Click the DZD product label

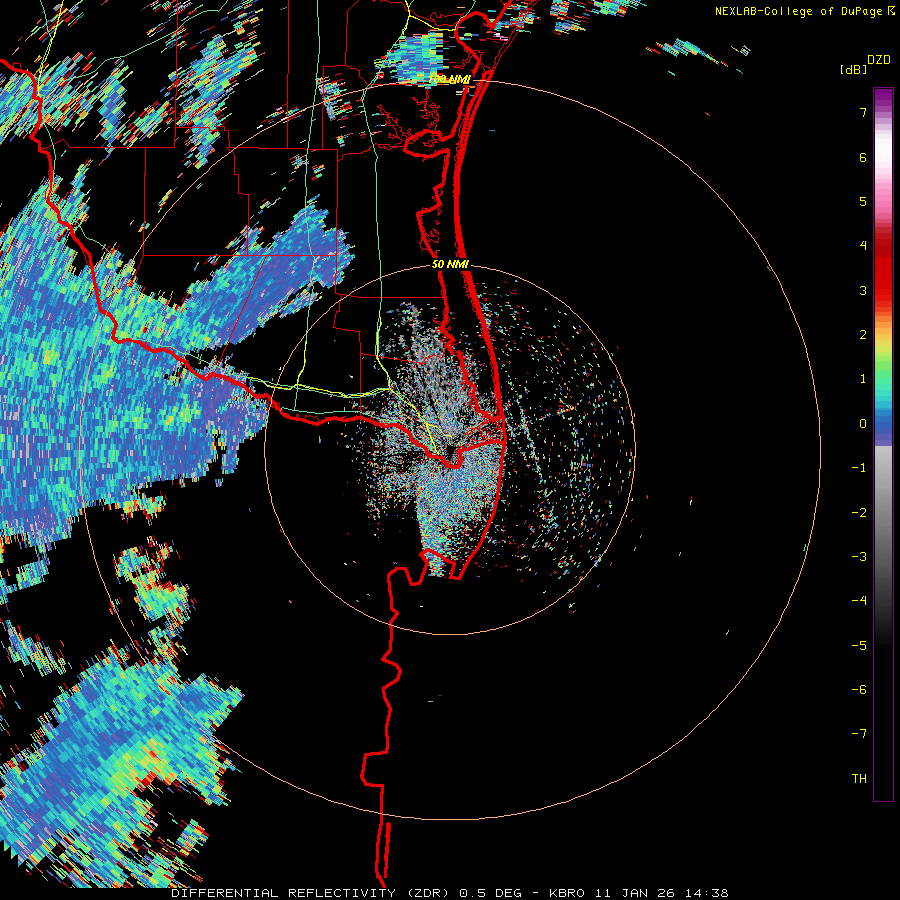pyautogui.click(x=879, y=60)
